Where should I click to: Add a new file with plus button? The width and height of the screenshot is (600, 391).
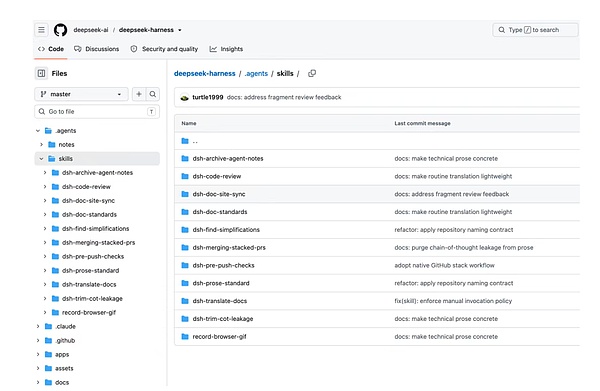pyautogui.click(x=139, y=94)
